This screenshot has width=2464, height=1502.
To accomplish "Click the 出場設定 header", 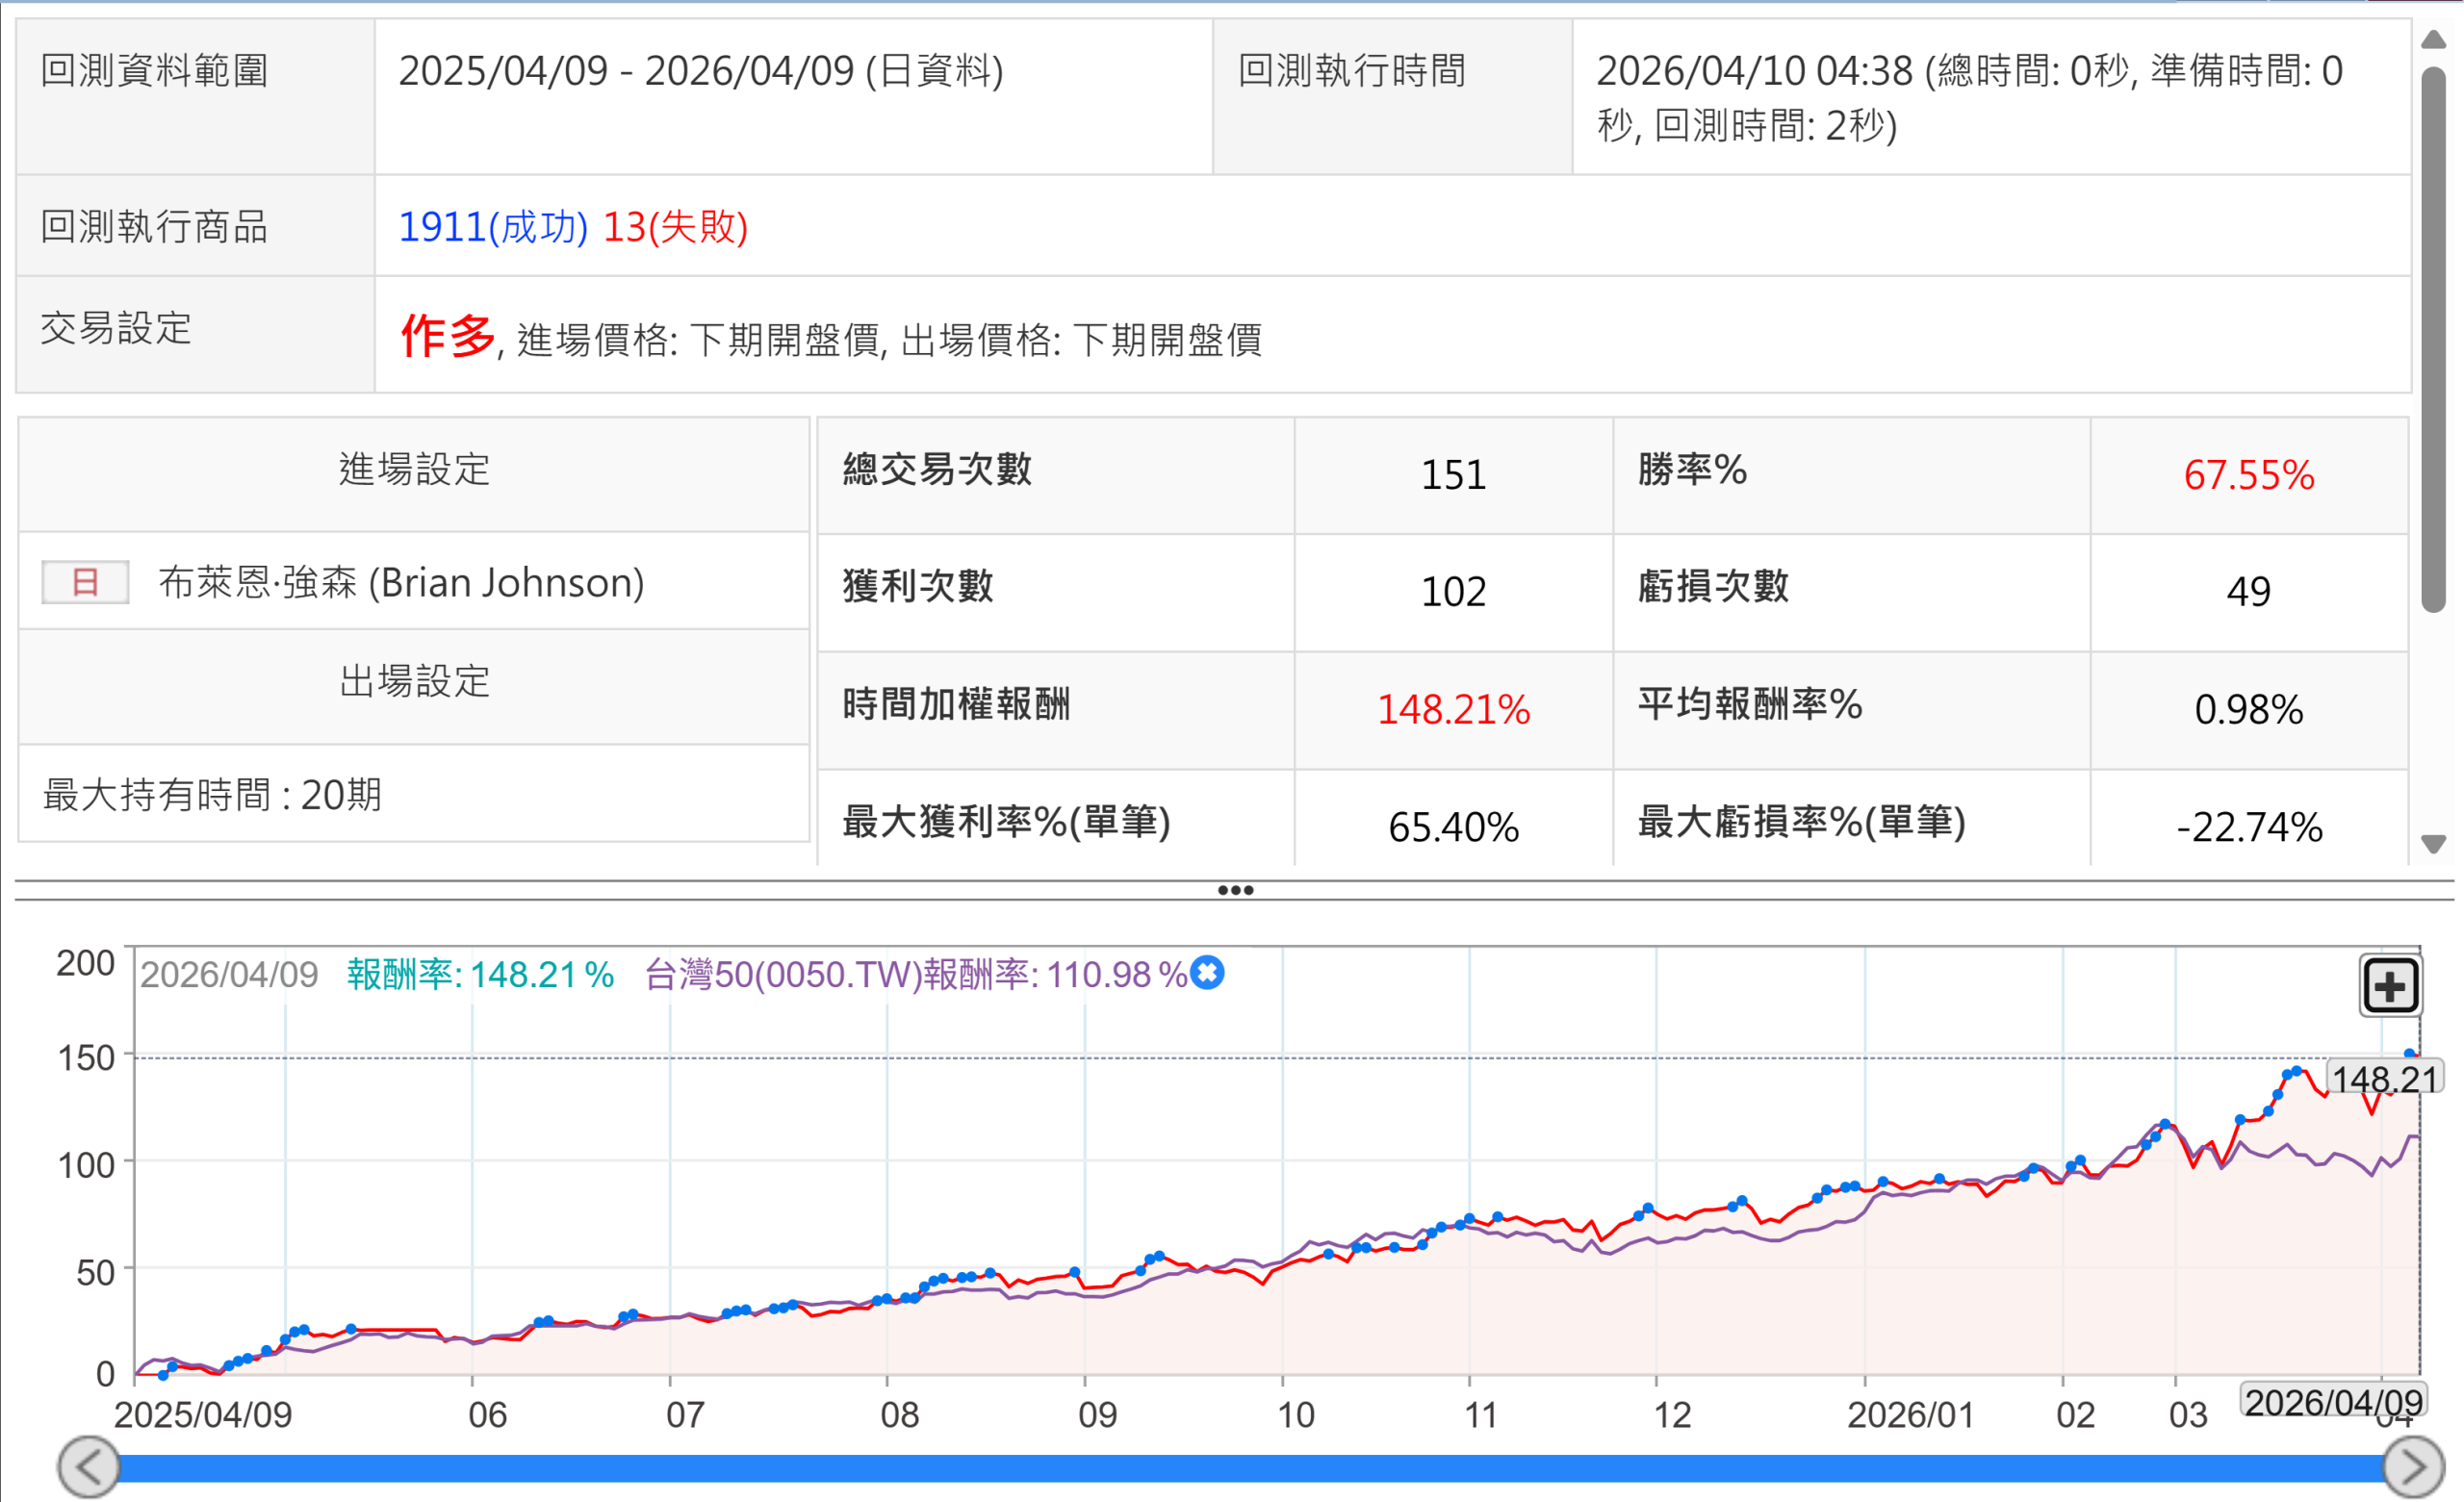I will tap(414, 682).
